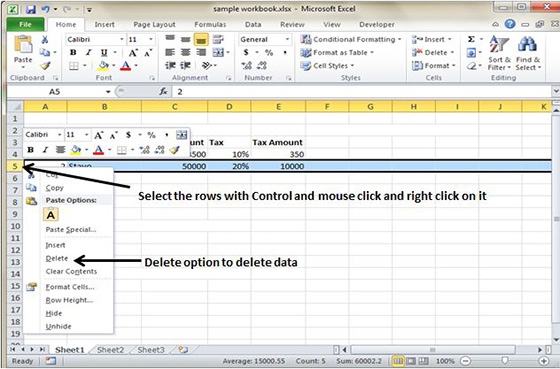This screenshot has width=560, height=369.
Task: Apply ribbon percent style
Action: (269, 53)
